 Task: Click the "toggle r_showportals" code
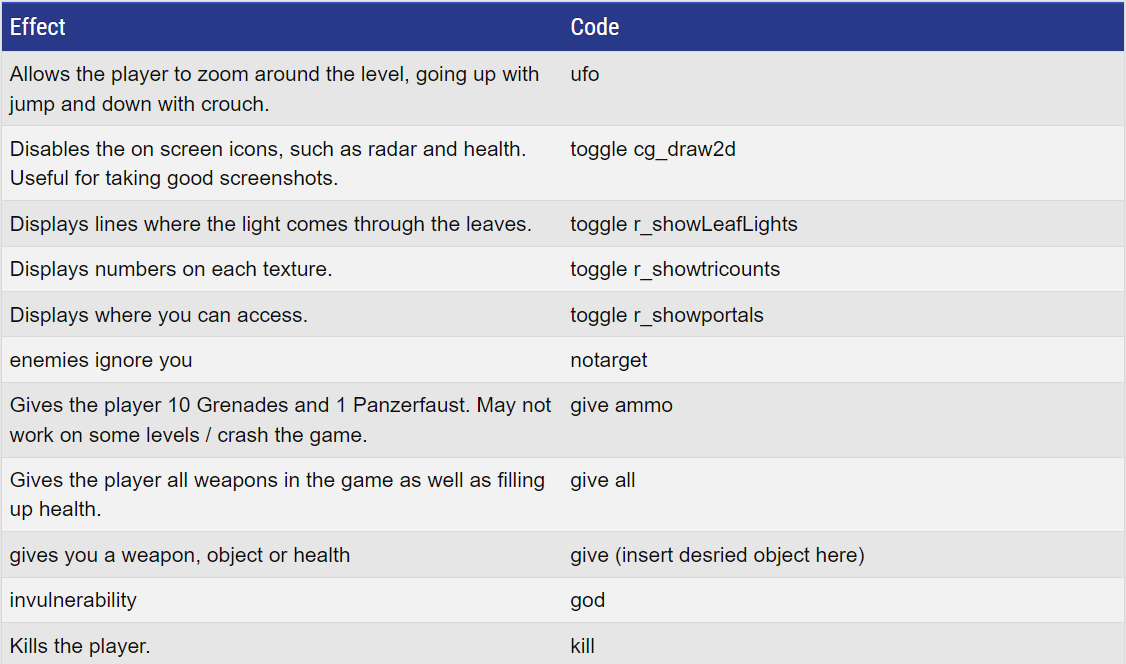click(667, 315)
